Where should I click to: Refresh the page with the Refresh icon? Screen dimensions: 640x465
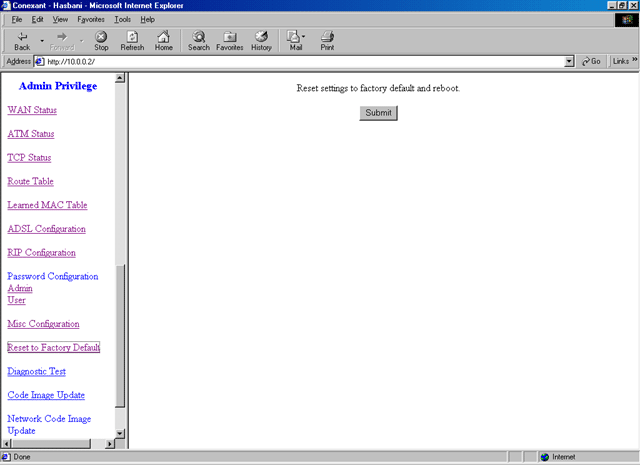tap(132, 37)
